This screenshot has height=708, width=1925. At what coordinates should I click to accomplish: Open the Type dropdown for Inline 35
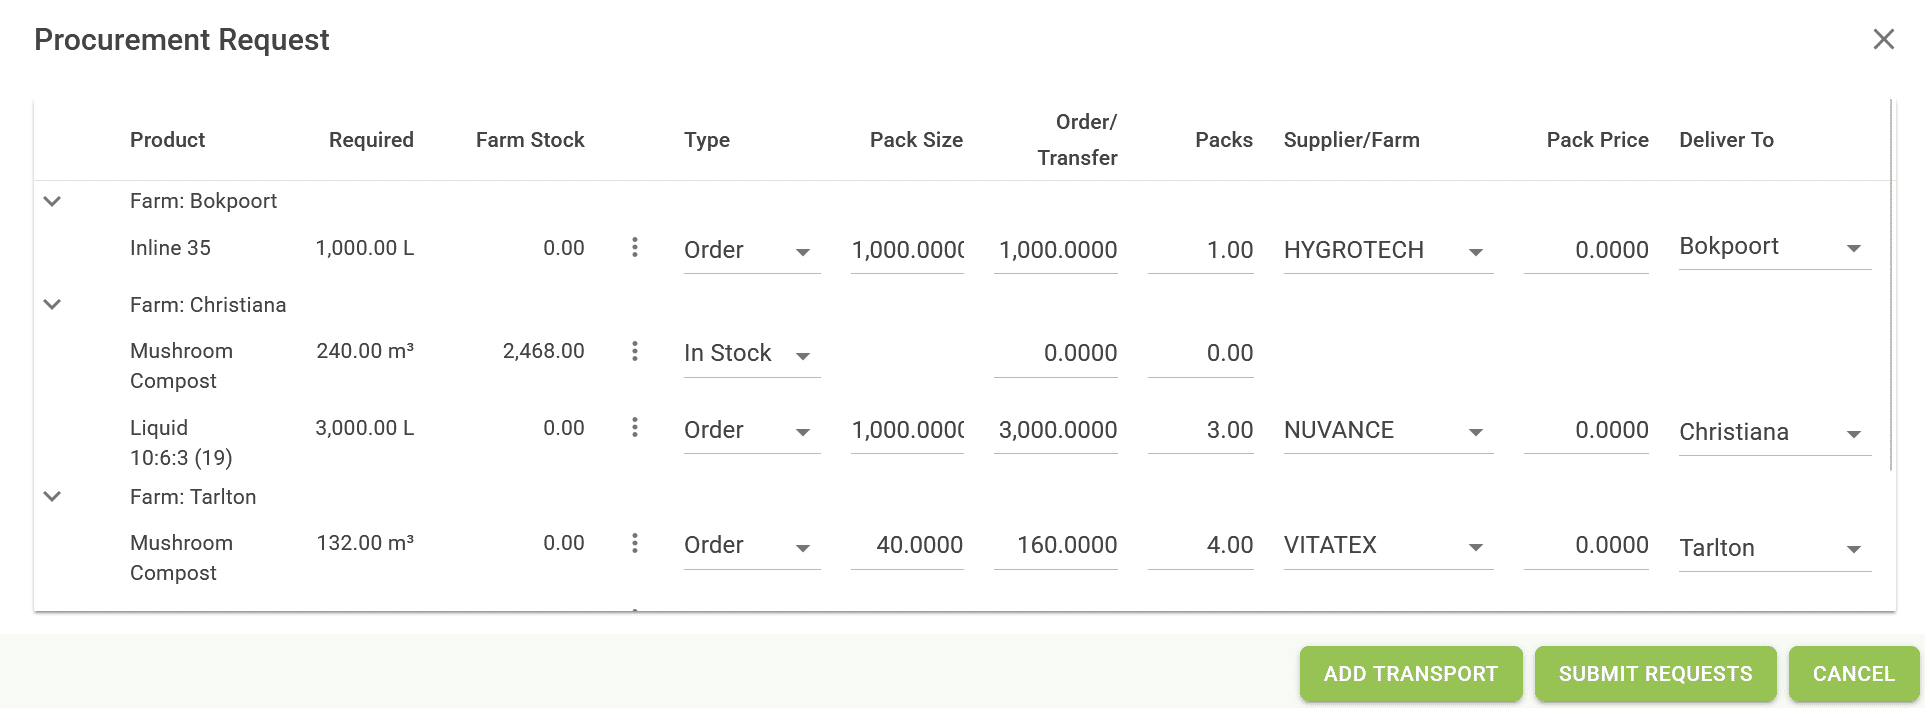751,250
